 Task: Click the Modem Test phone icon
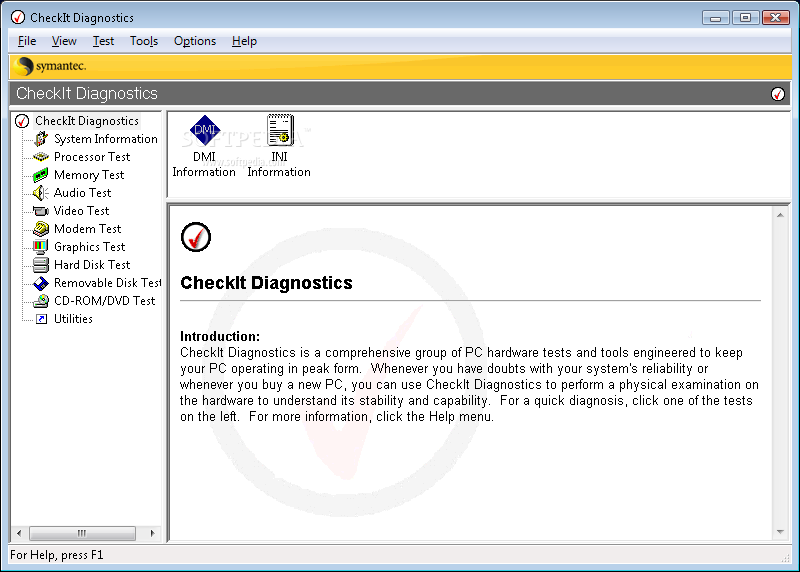click(x=41, y=229)
